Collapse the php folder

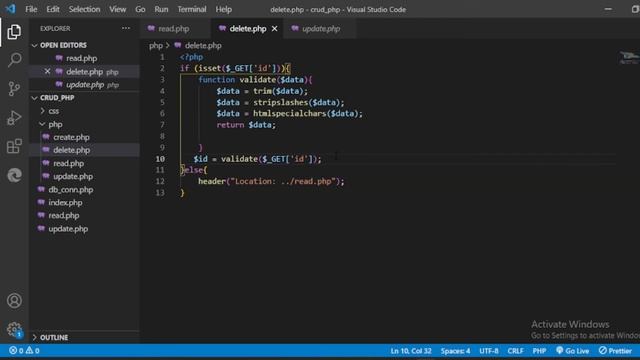(x=55, y=124)
